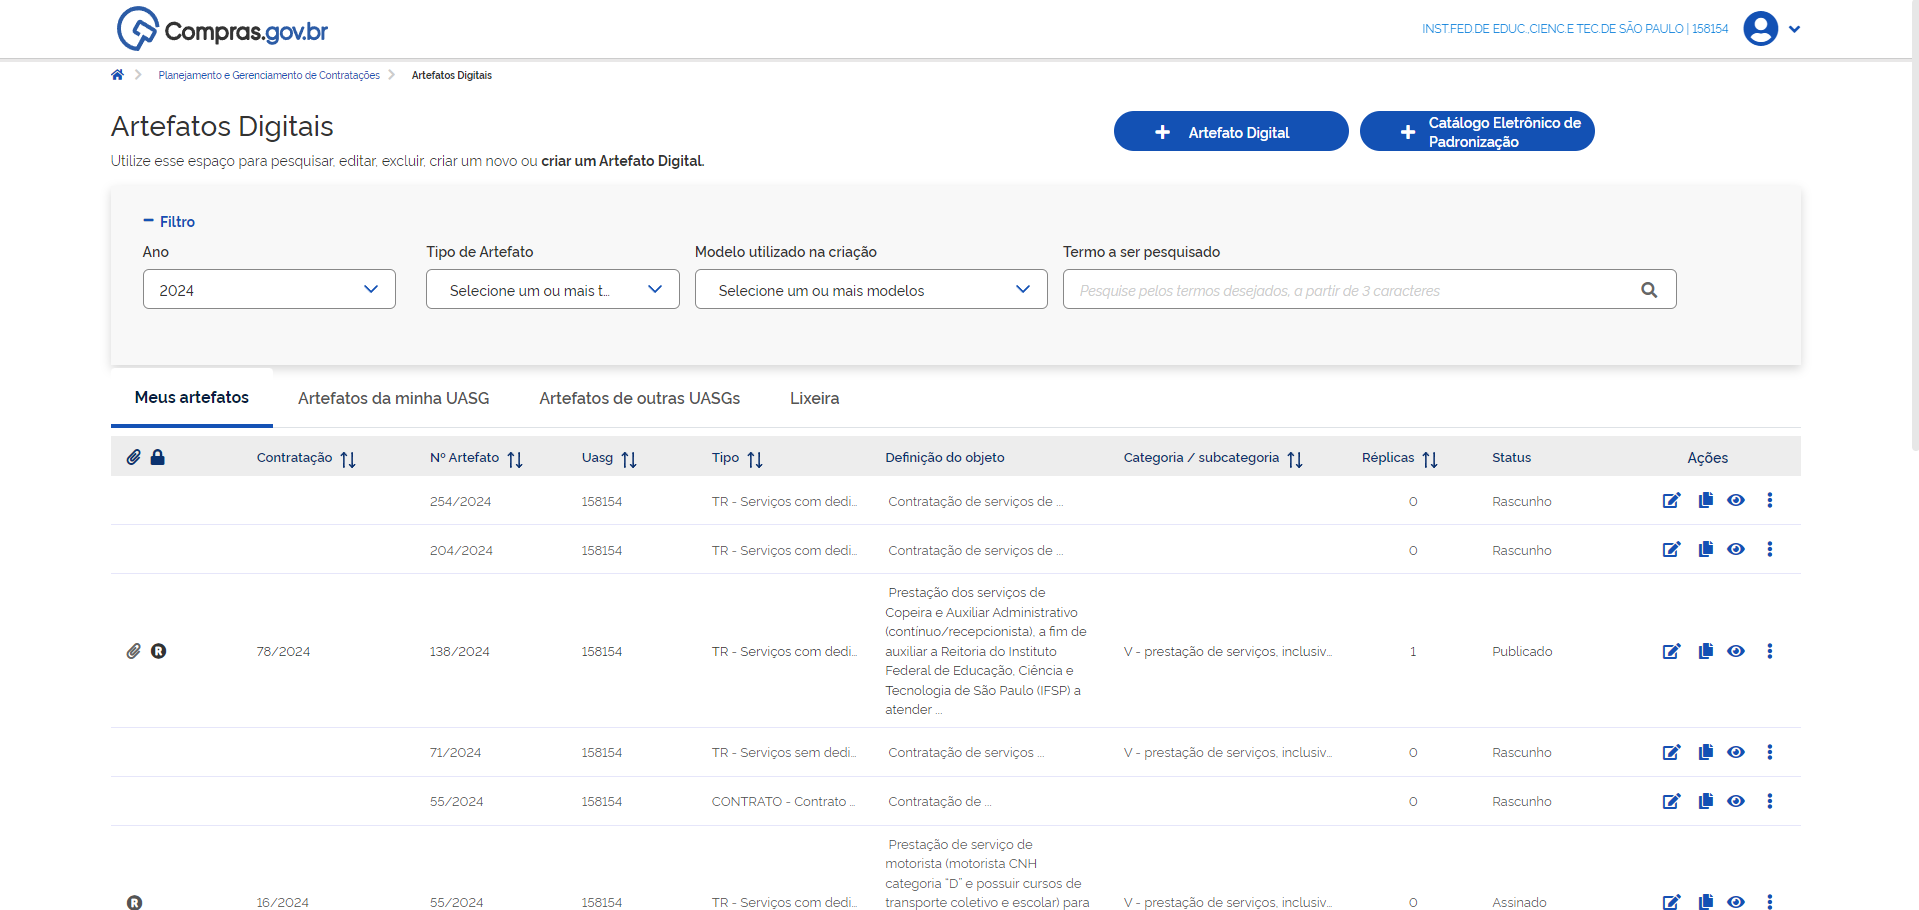Duplicate artefato 71/2024

point(1706,752)
